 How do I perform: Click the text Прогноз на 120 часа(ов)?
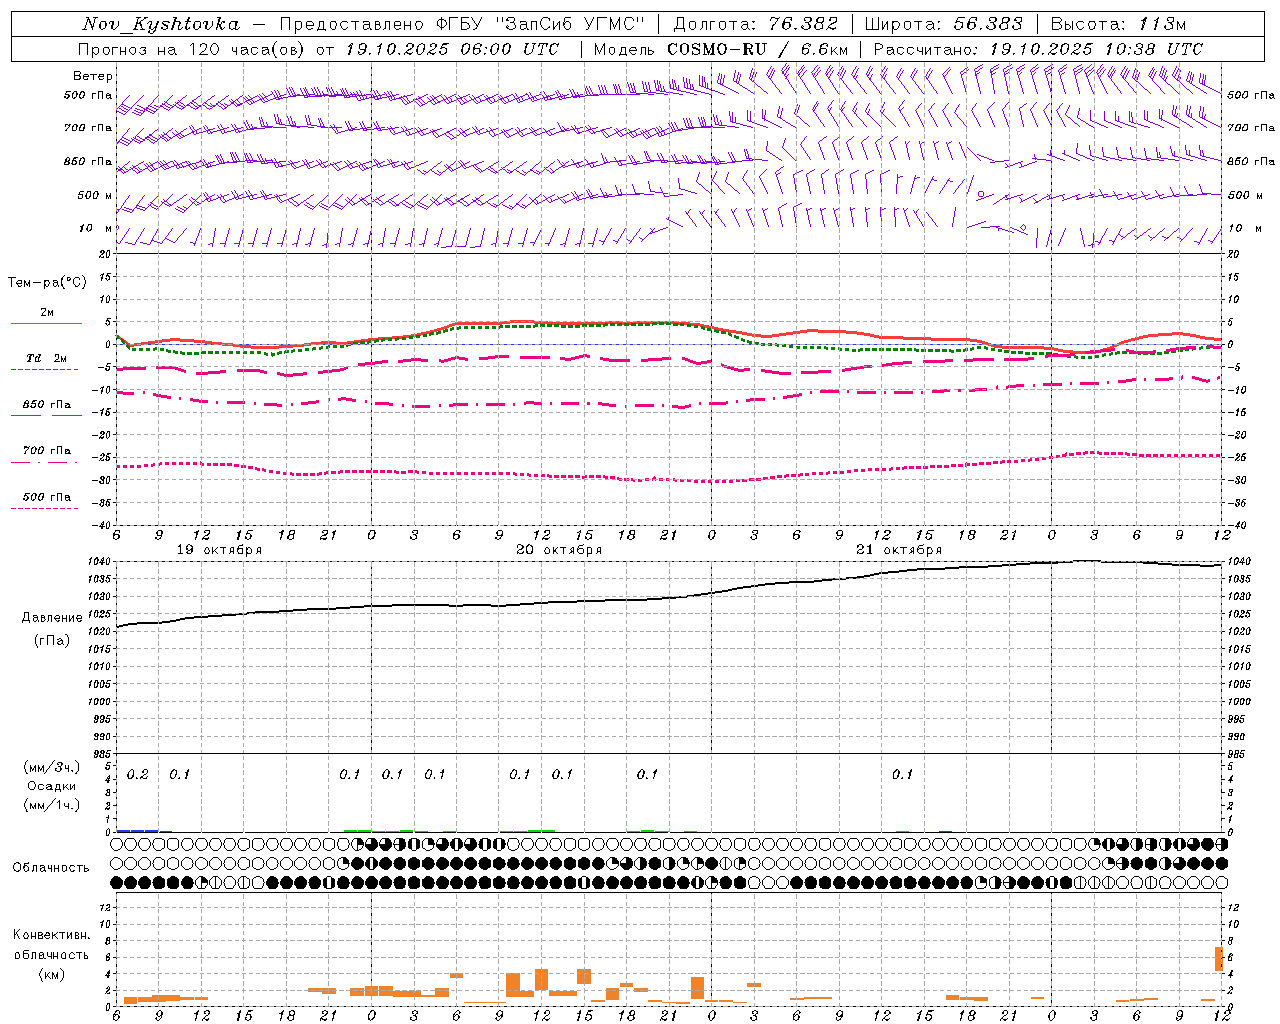[192, 49]
